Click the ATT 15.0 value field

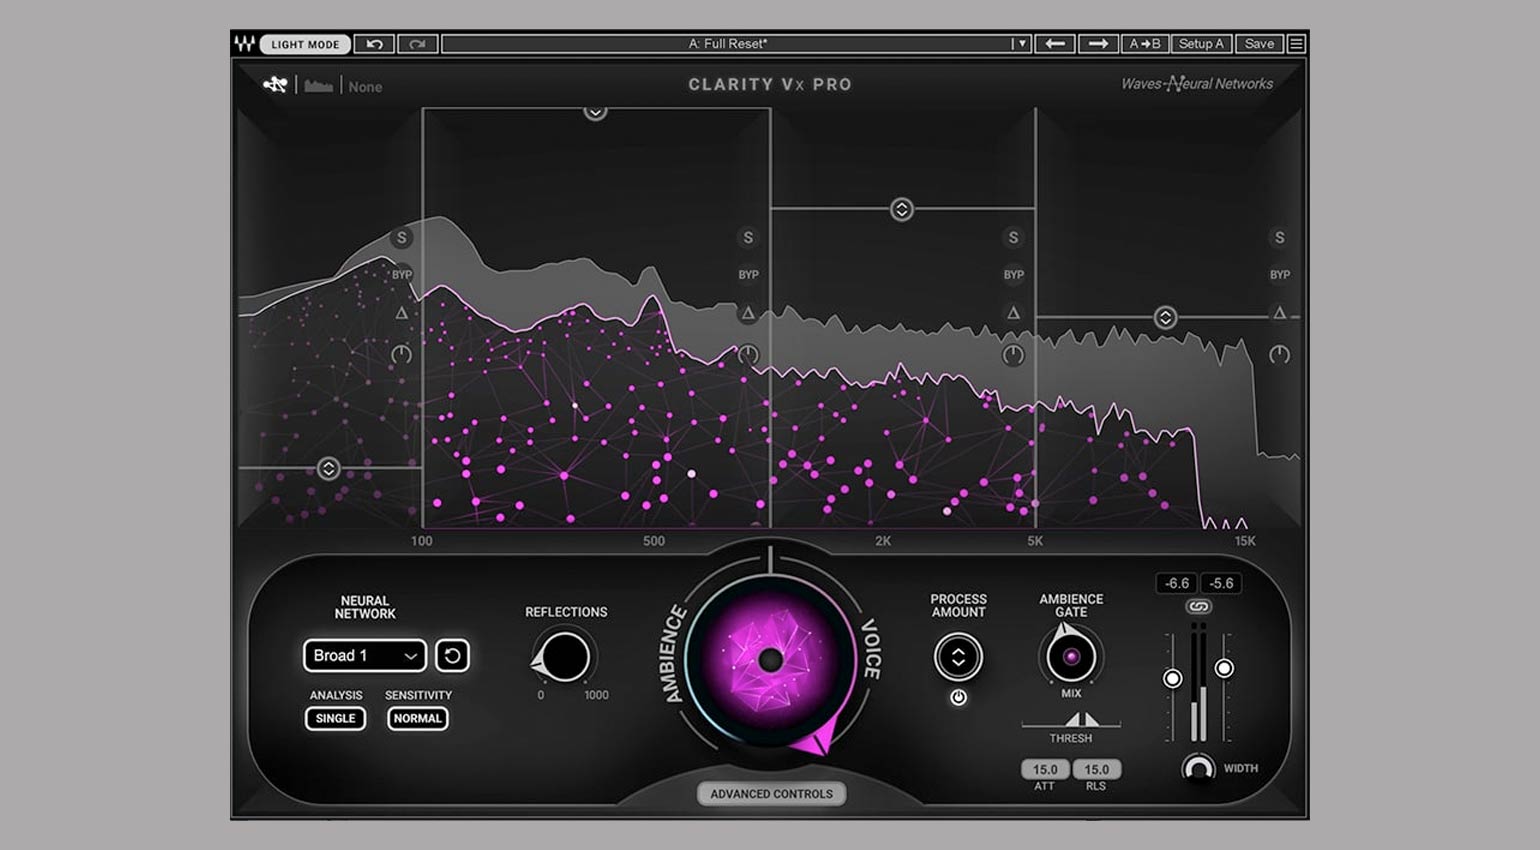tap(1045, 769)
